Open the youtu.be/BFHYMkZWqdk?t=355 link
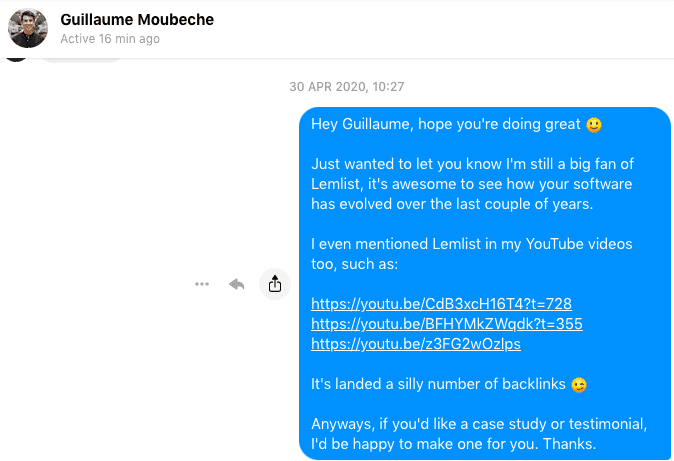Viewport: 674px width, 461px height. point(447,323)
